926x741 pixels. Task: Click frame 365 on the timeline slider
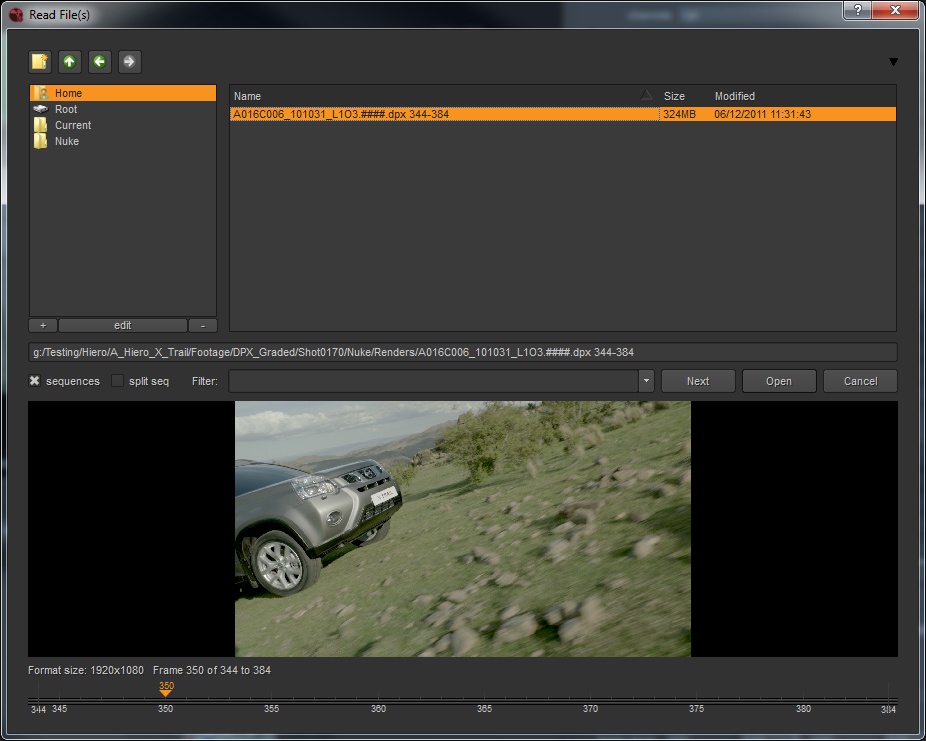[484, 699]
